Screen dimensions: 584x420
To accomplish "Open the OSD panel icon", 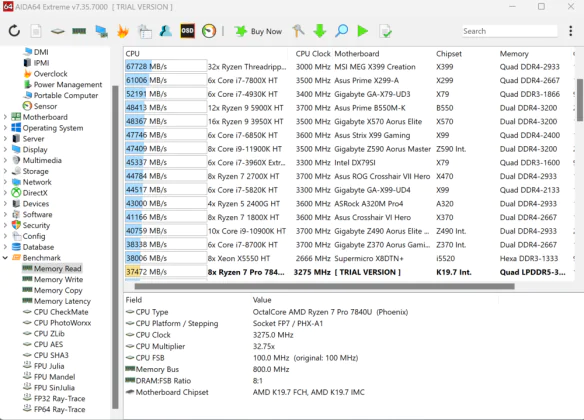I will pos(187,31).
